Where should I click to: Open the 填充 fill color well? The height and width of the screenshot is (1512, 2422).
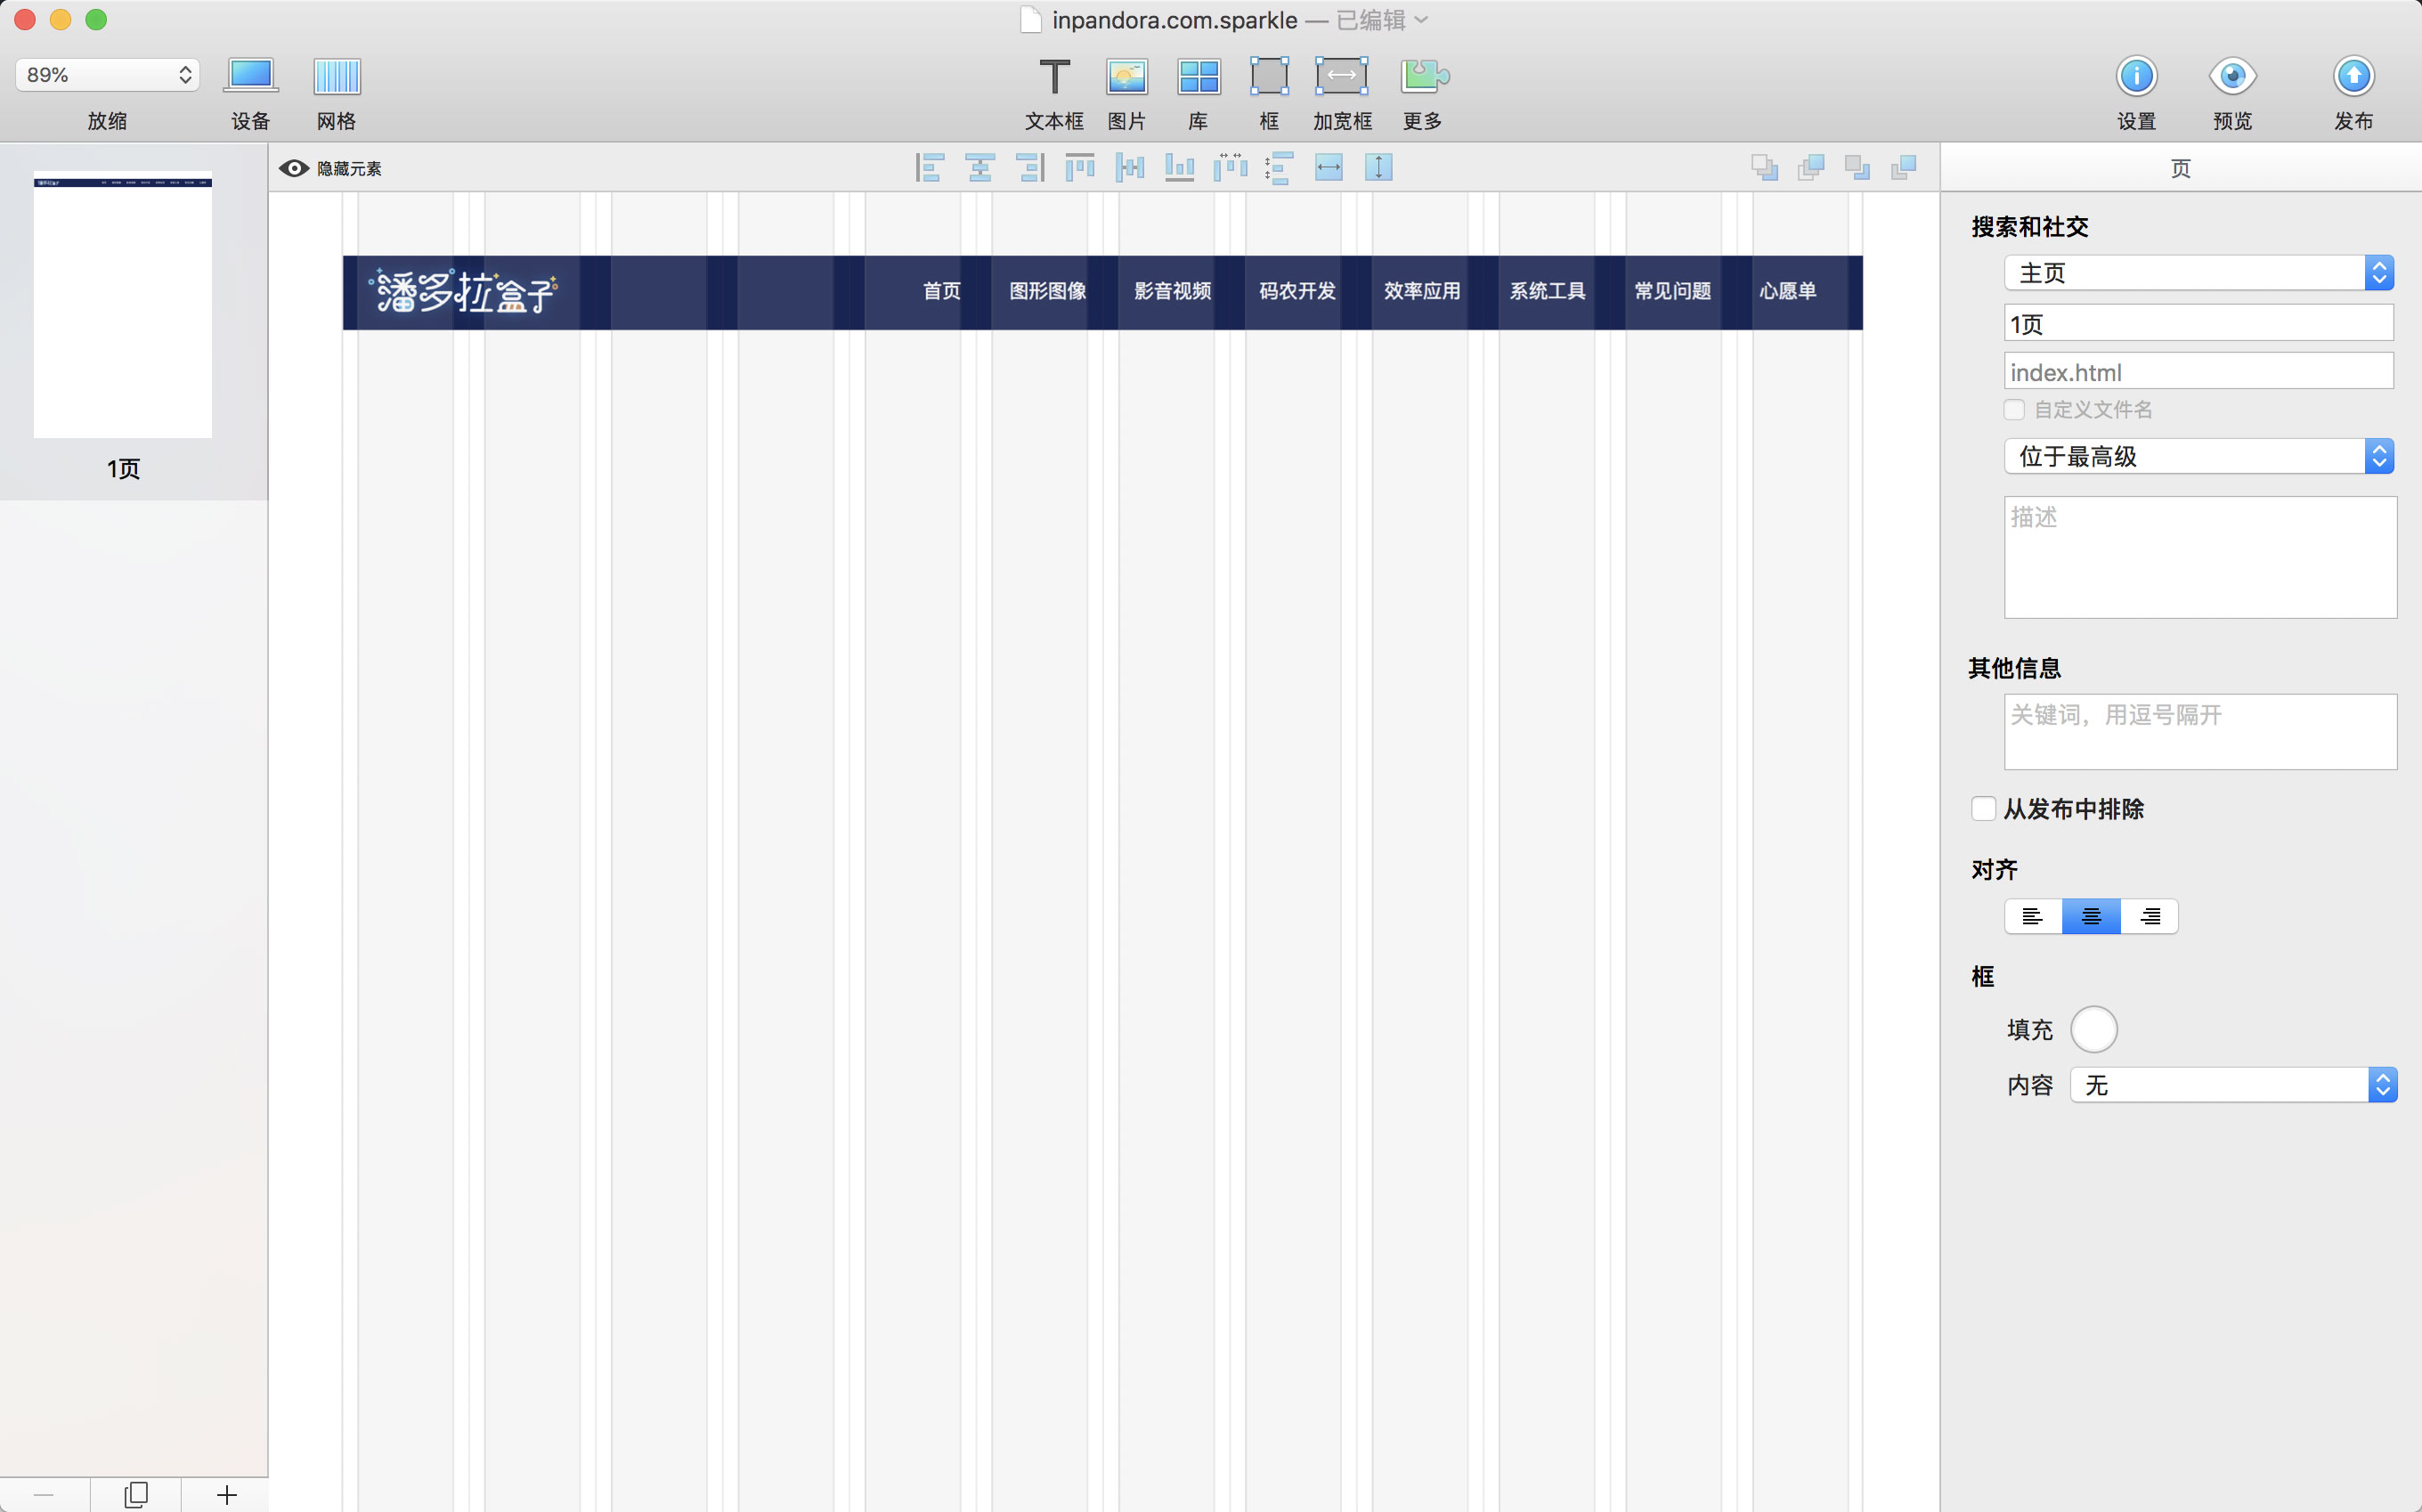click(2093, 1029)
